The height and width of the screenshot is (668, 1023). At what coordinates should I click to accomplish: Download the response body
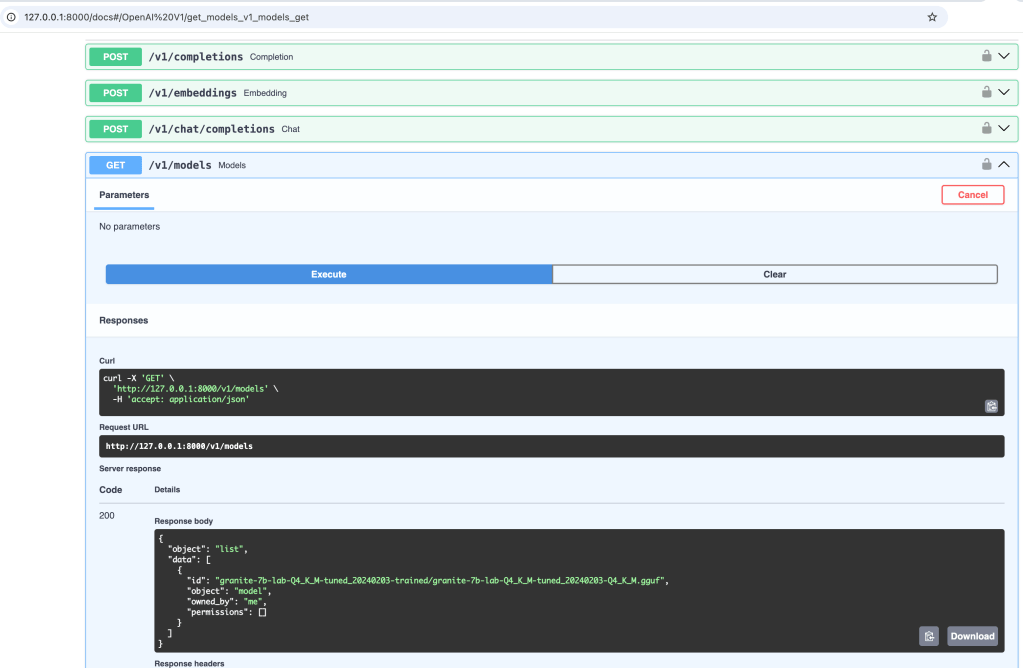click(972, 636)
